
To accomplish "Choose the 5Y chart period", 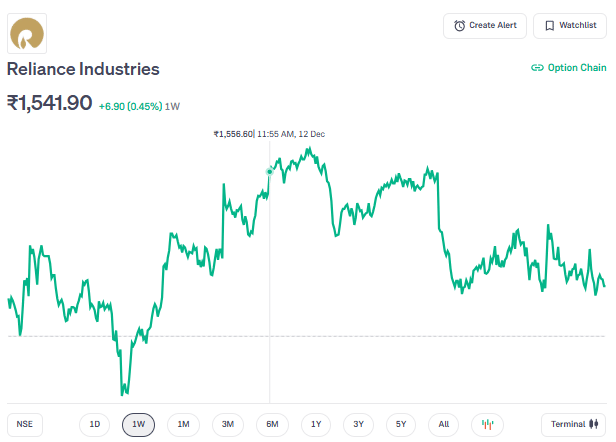I will tap(402, 424).
